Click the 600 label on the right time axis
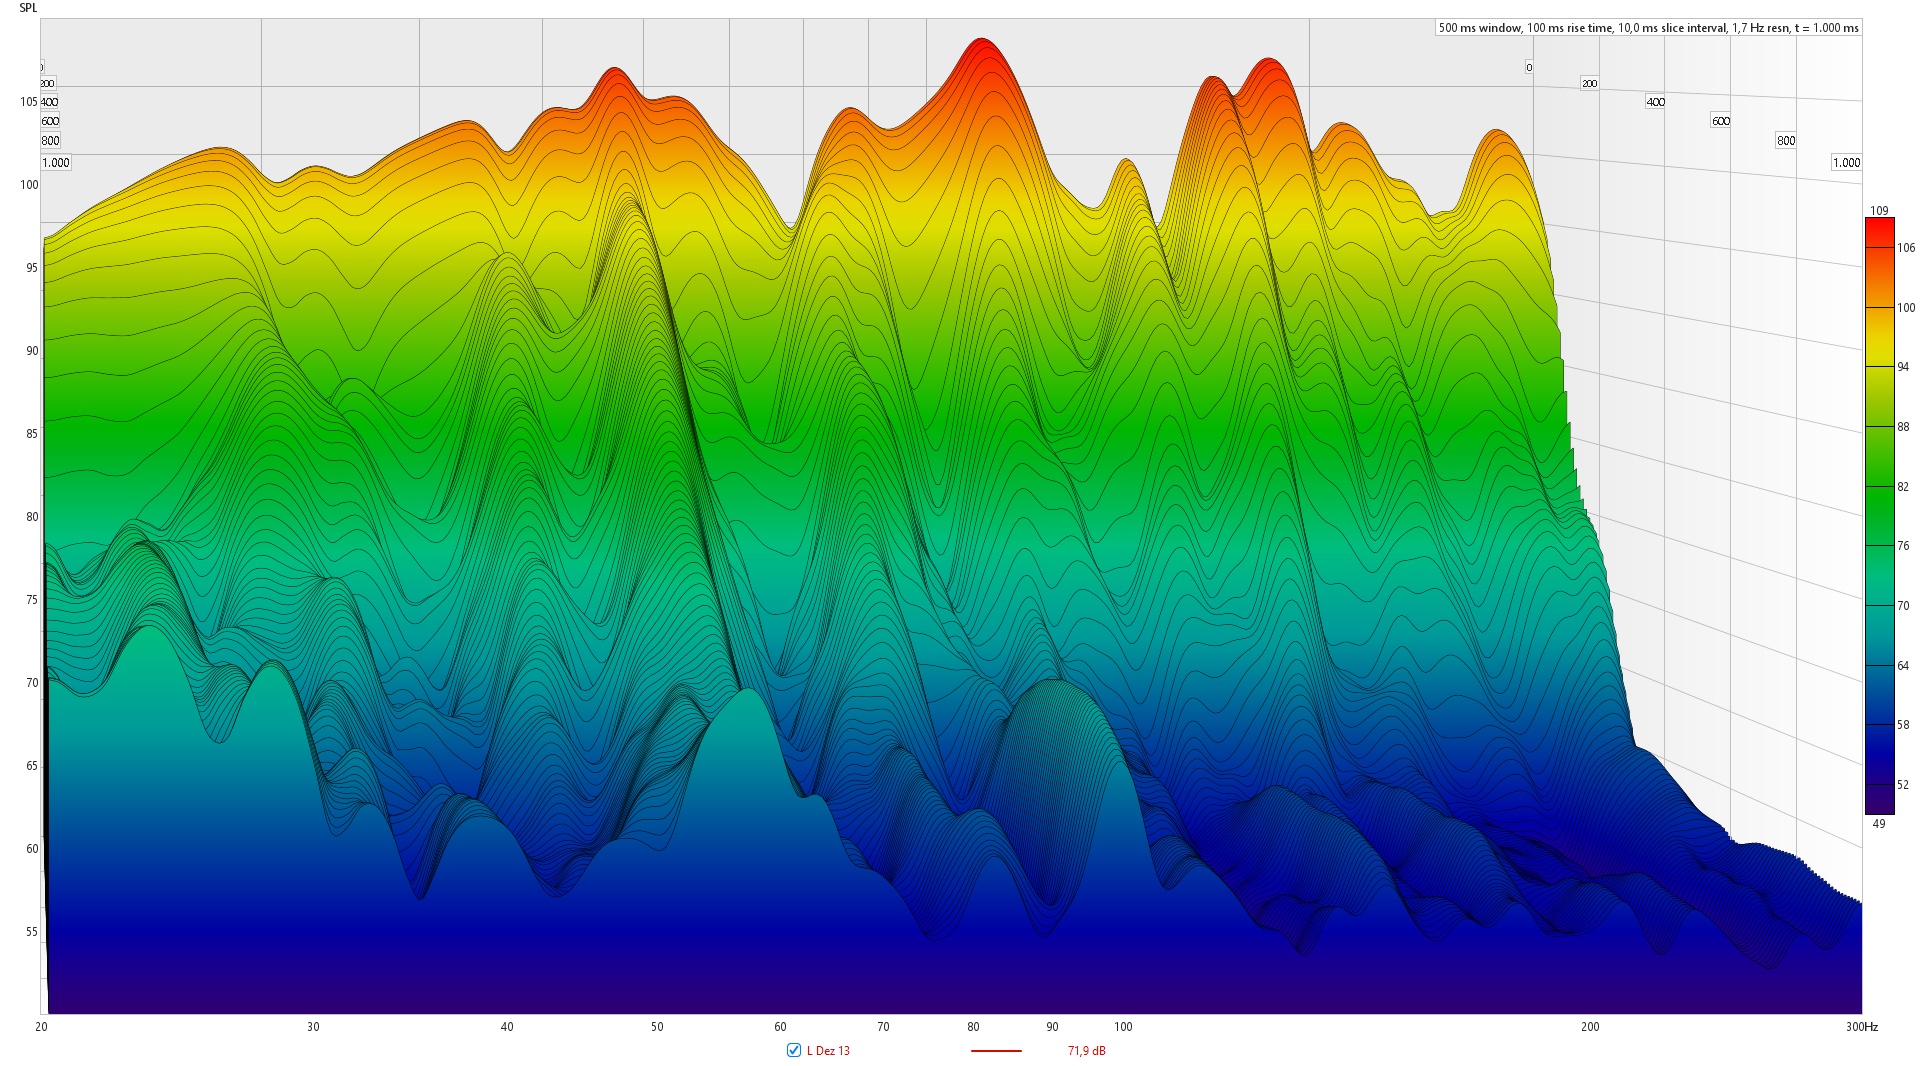Image resolution: width=1920 pixels, height=1066 pixels. 1721,121
